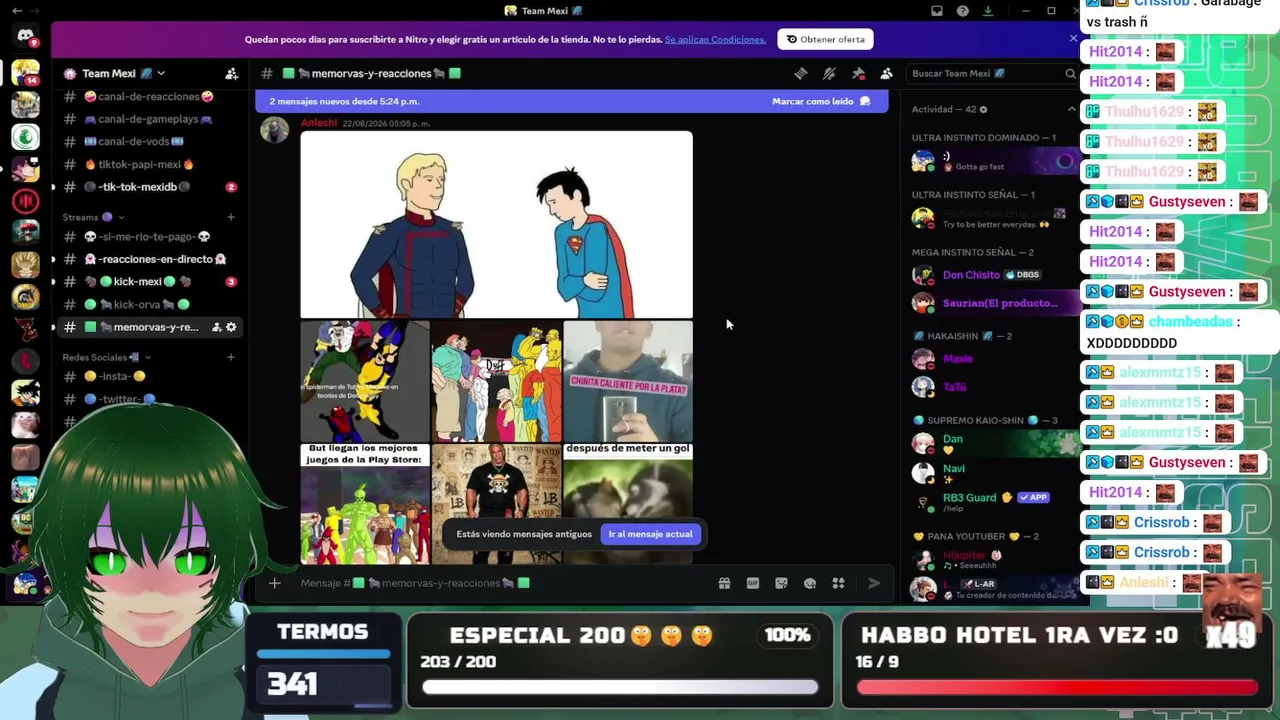Click Ir al mensaje actual button
Viewport: 1280px width, 720px height.
tap(650, 534)
